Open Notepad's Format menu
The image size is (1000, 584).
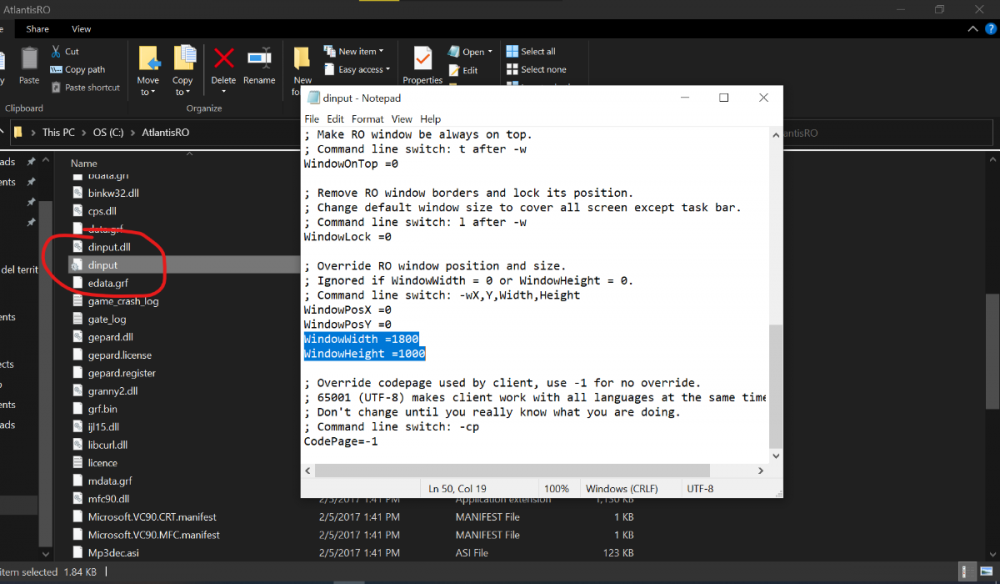coord(367,119)
